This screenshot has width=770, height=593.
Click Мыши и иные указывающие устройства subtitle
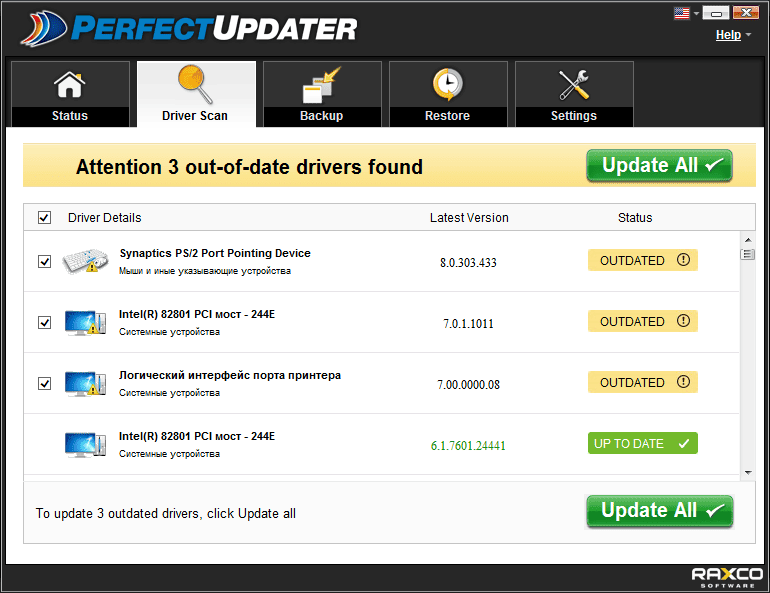(205, 271)
